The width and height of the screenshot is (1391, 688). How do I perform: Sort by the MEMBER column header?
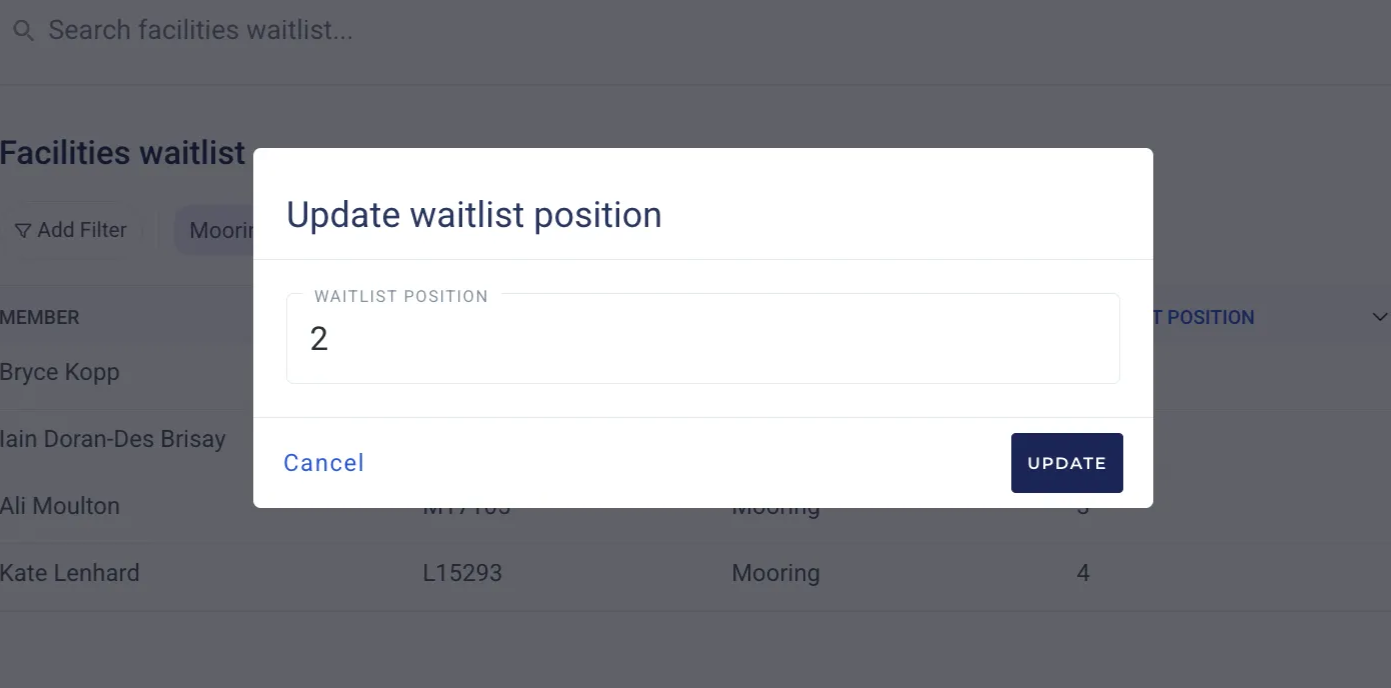(40, 318)
